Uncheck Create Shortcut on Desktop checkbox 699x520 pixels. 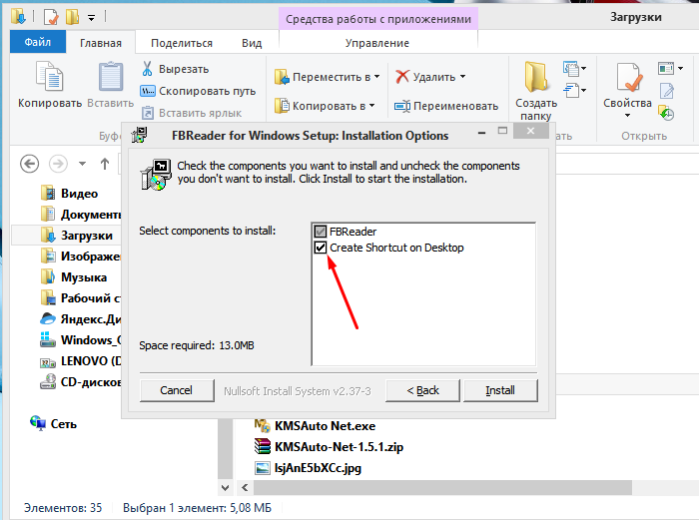(320, 248)
